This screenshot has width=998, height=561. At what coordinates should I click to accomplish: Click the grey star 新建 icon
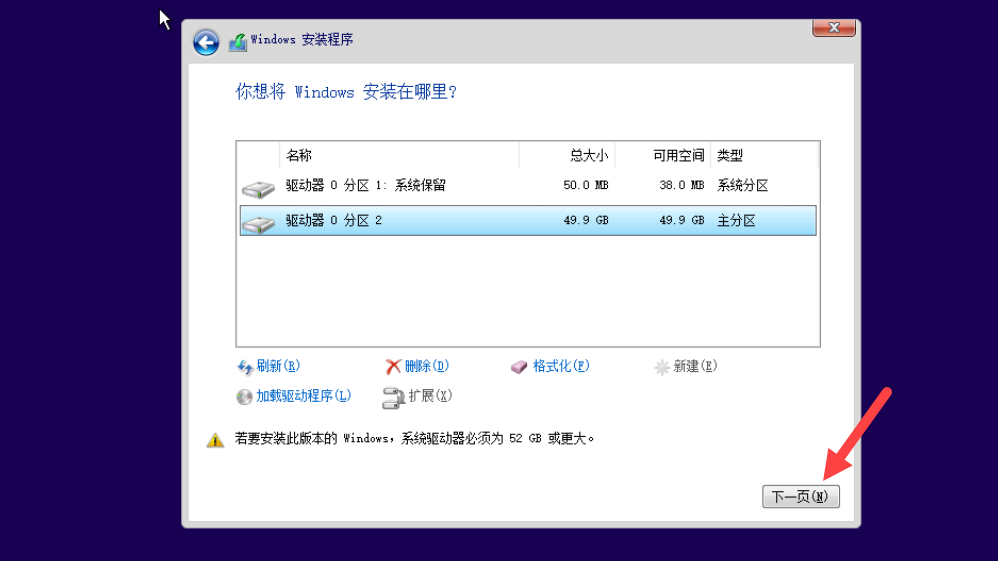coord(662,367)
